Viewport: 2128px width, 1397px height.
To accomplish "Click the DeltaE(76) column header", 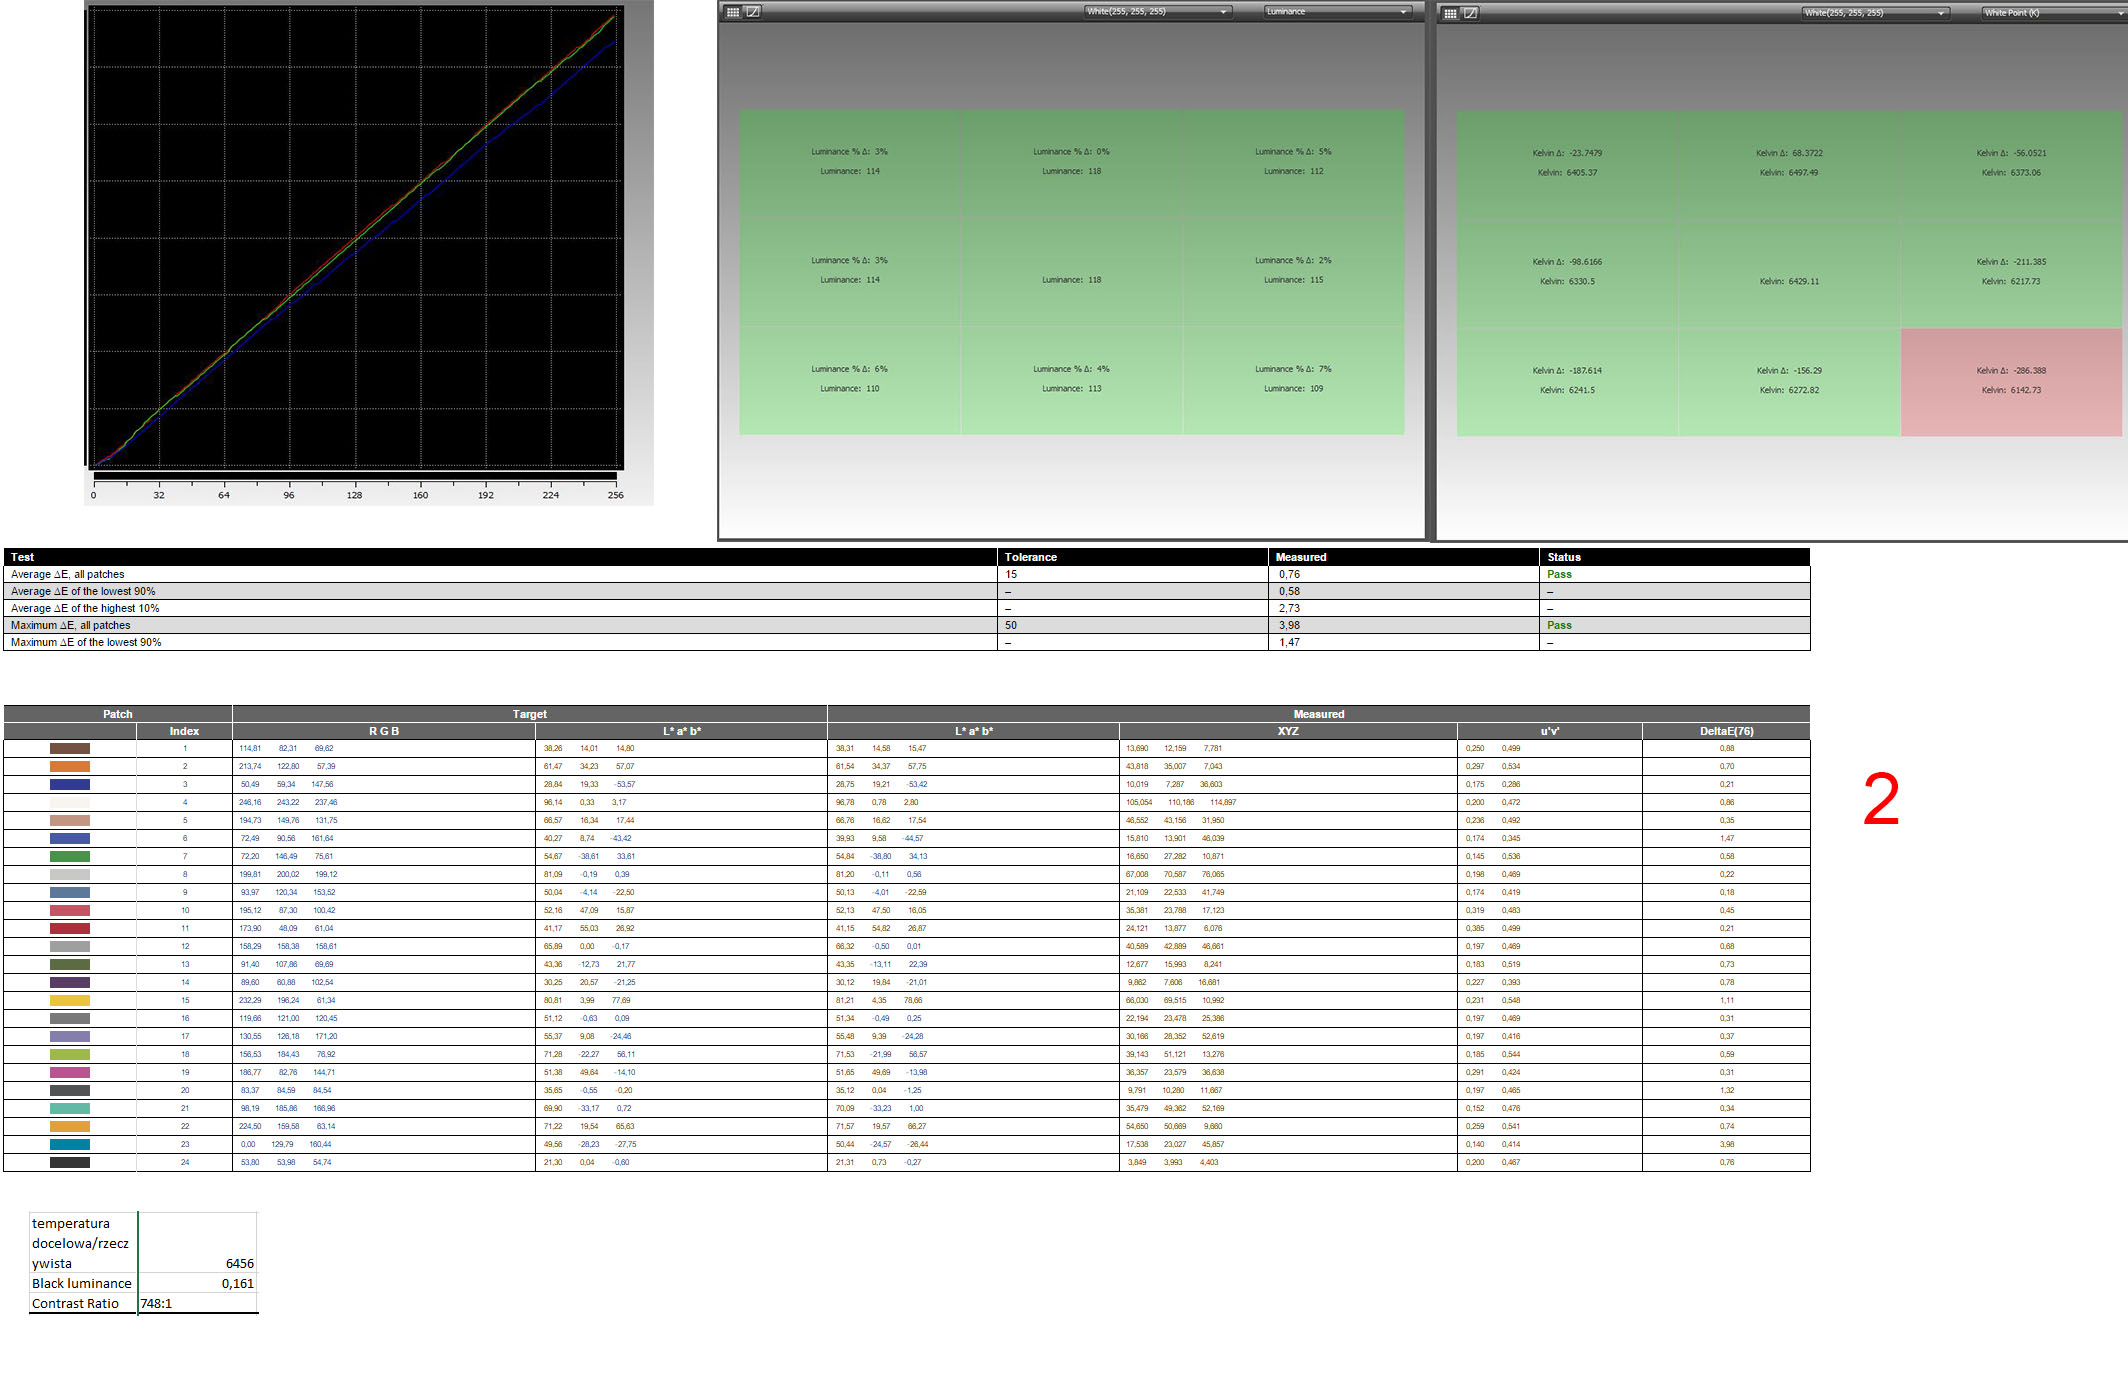I will (1726, 732).
